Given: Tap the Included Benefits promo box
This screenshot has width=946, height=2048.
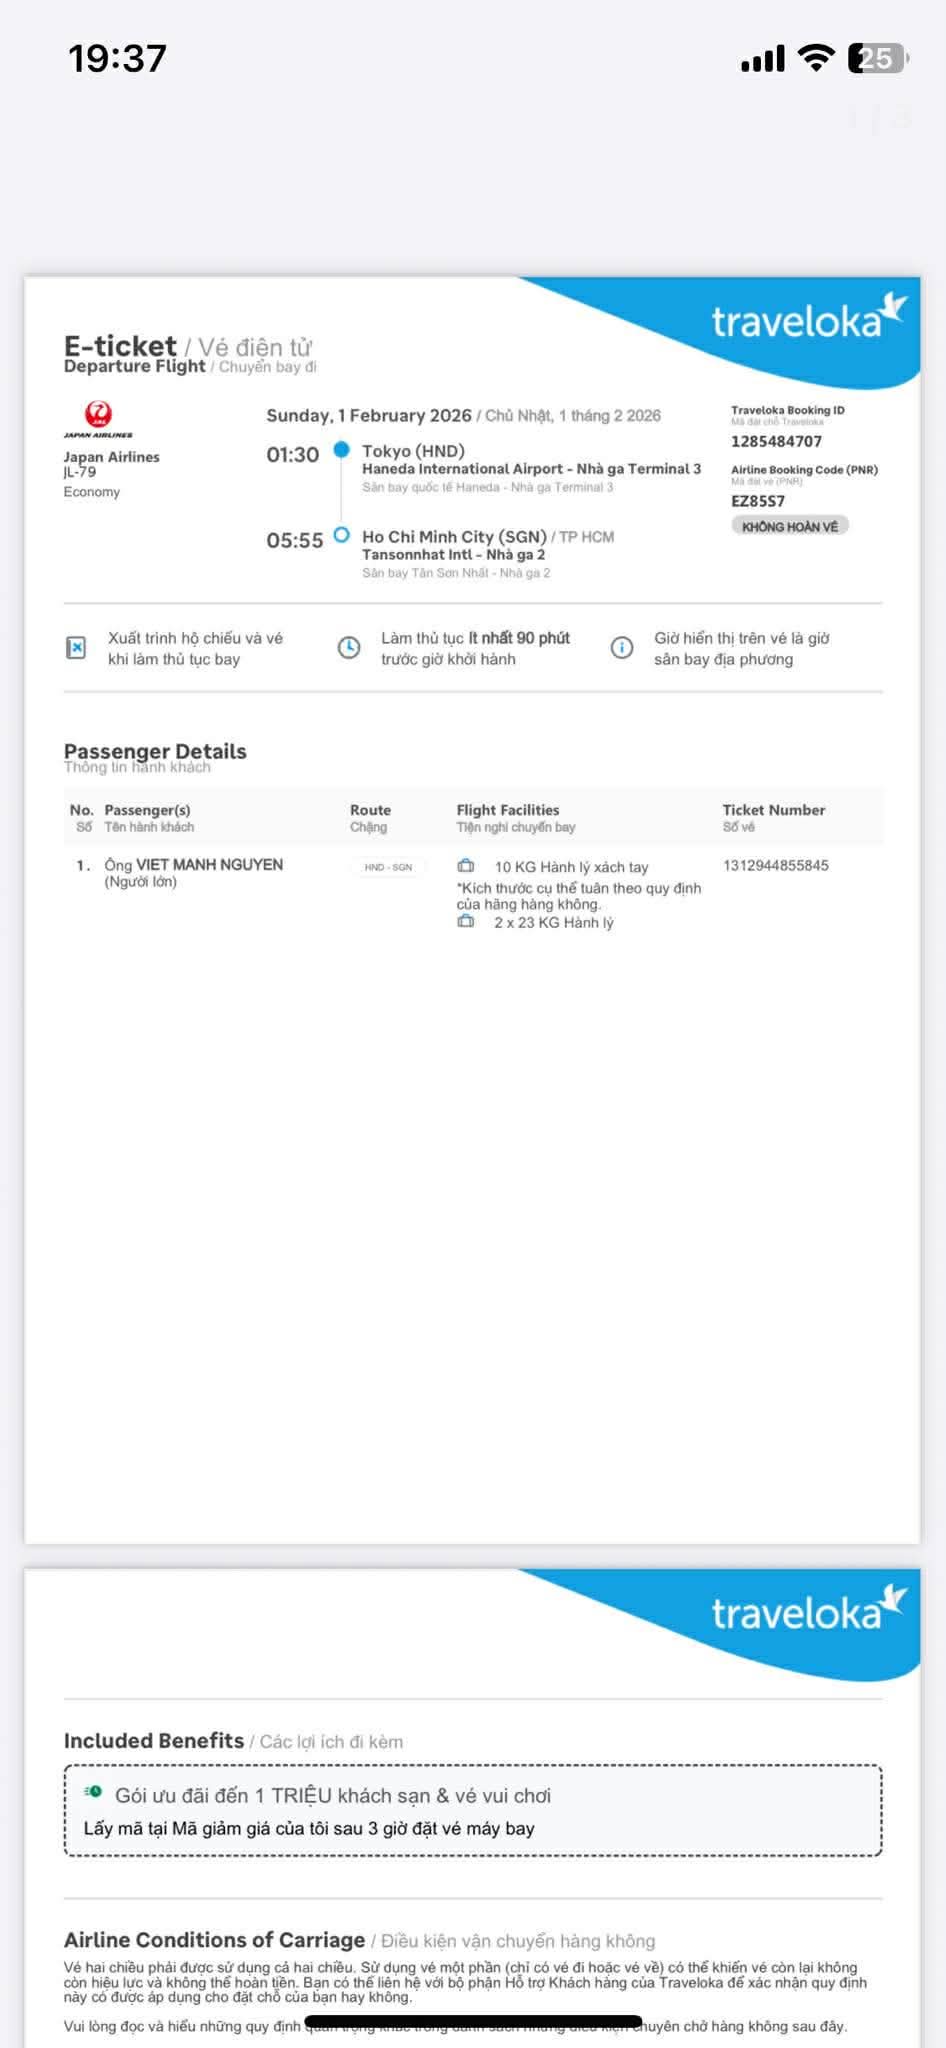Looking at the screenshot, I should click(x=472, y=1811).
